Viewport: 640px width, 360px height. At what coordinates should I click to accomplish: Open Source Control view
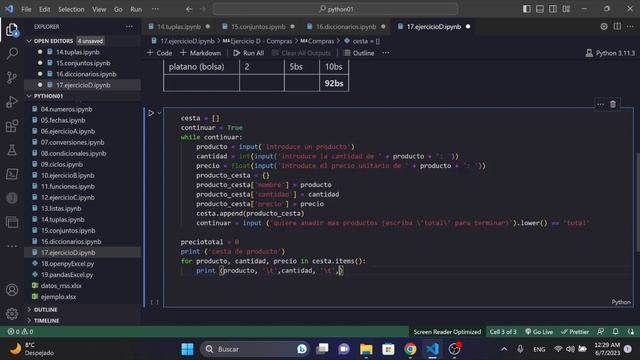coord(12,78)
